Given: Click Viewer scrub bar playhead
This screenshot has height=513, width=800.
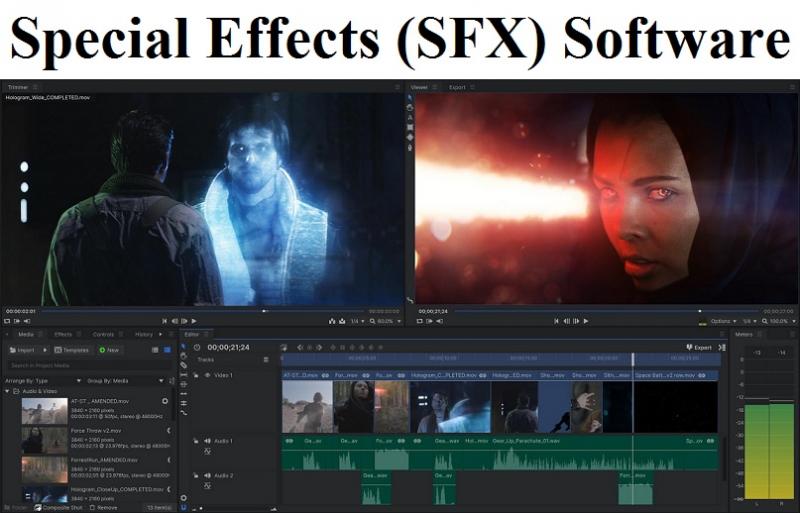Looking at the screenshot, I should tap(699, 310).
